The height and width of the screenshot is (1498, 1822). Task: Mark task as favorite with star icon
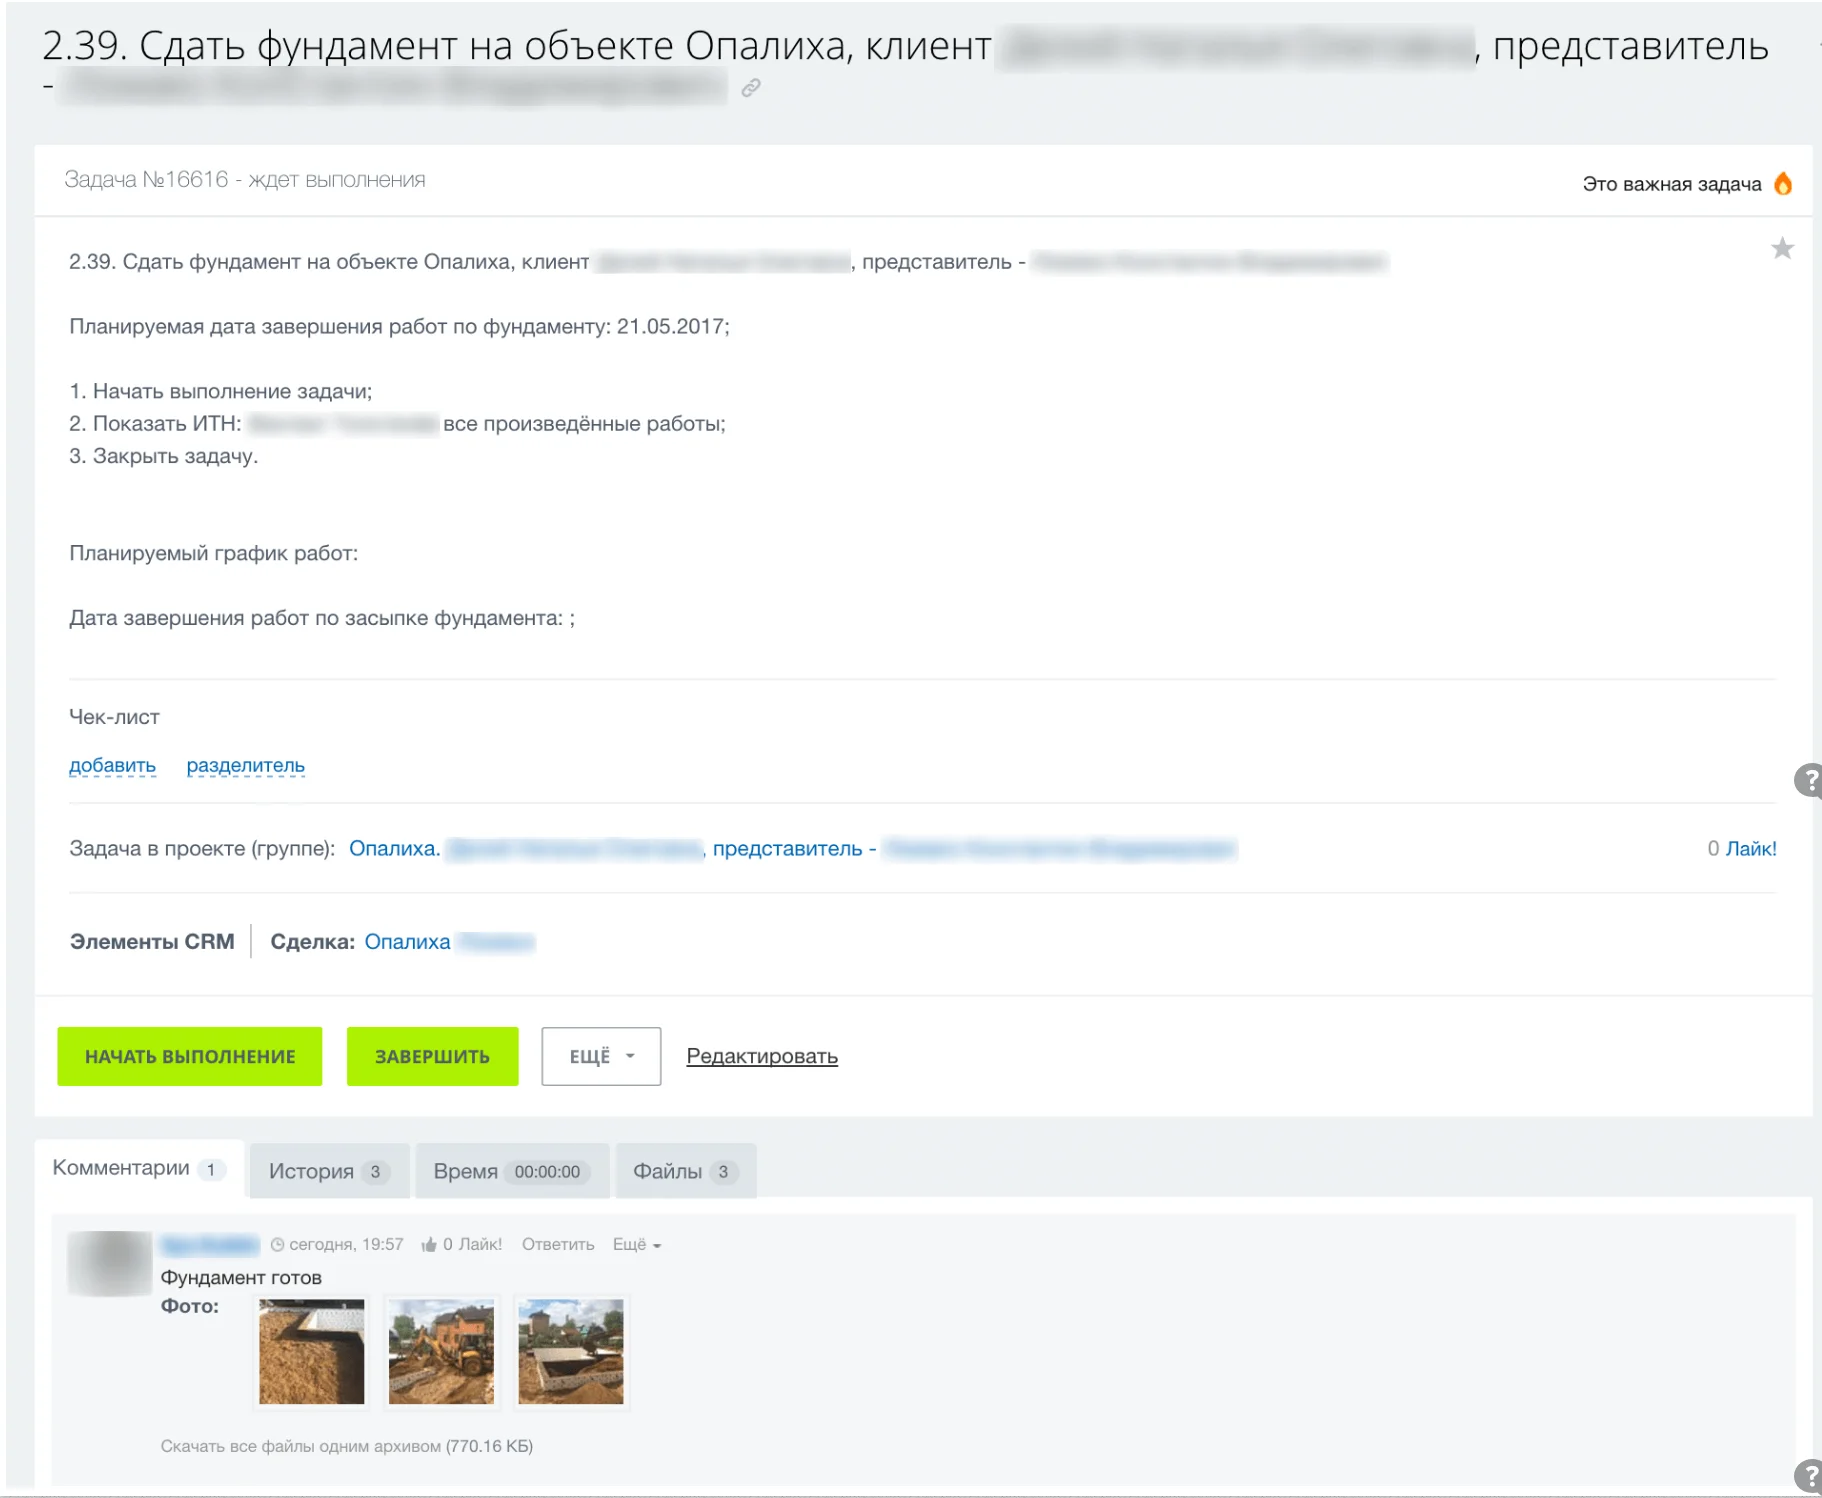(x=1782, y=248)
